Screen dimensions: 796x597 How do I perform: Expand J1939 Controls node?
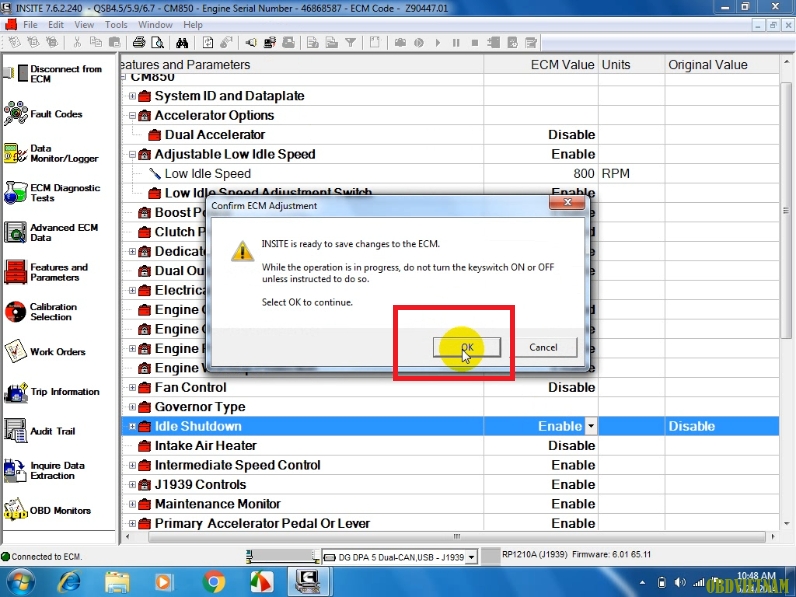(132, 484)
